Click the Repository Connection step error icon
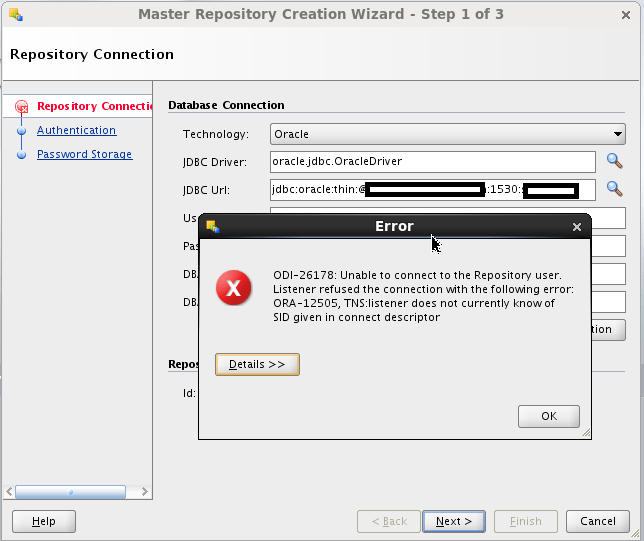Viewport: 644px width, 541px height. (x=21, y=107)
